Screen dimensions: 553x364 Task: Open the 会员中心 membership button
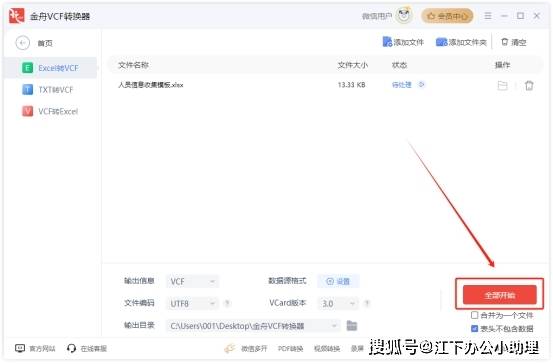click(x=447, y=16)
